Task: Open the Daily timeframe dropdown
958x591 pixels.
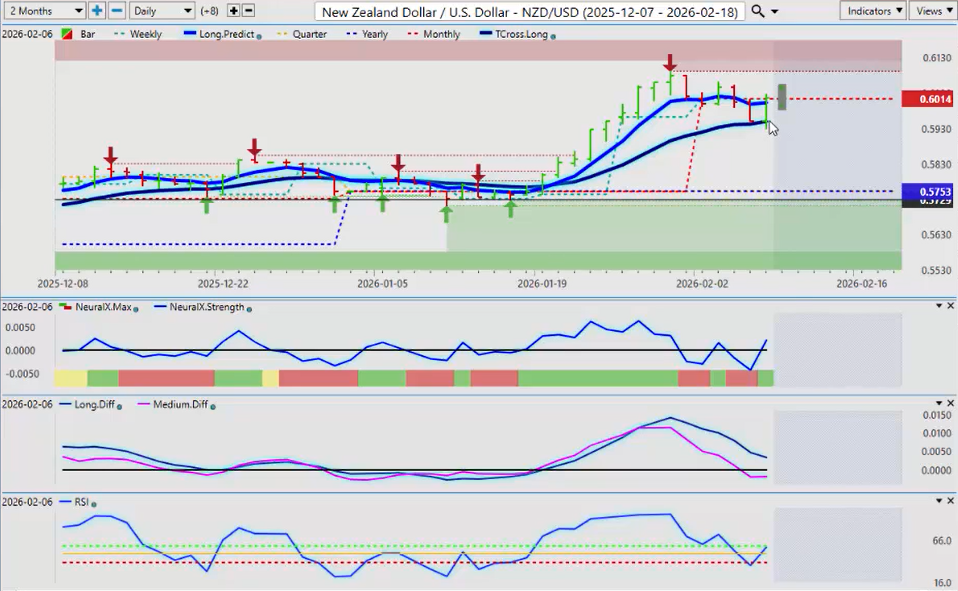Action: 161,11
